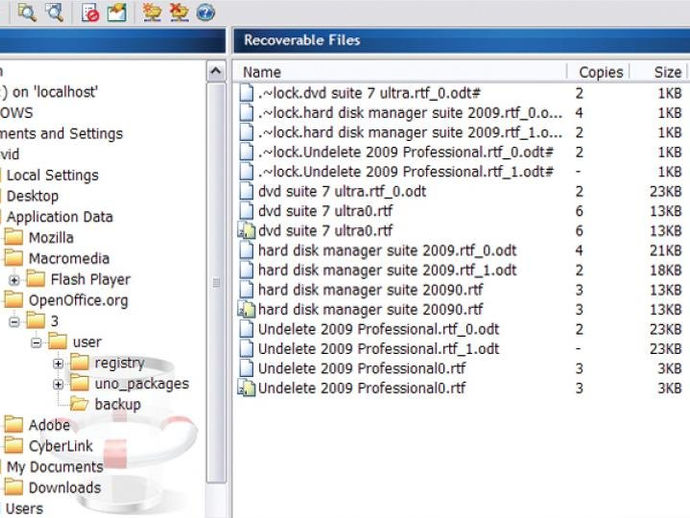Click file icon of .~lock.dvd suite 7 ultra.rtf_0.odt#
Screen dimensions: 690x518
point(246,93)
